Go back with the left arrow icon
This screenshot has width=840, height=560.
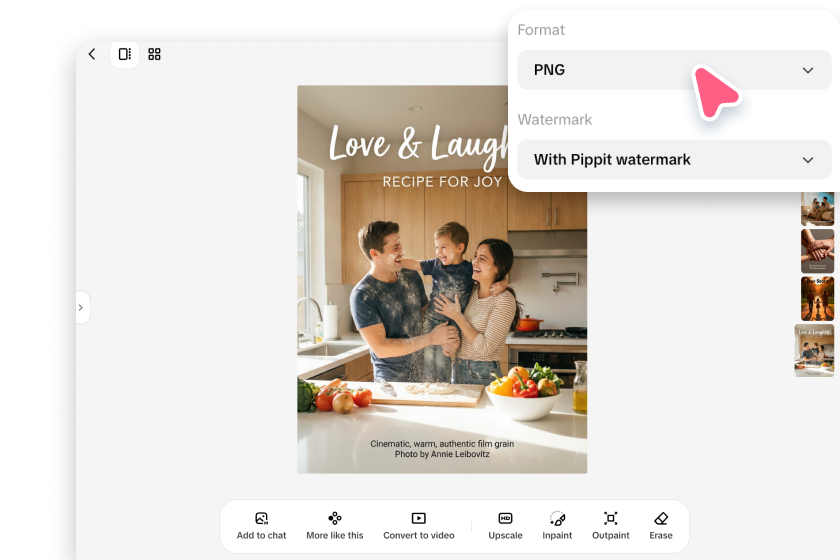pos(92,54)
